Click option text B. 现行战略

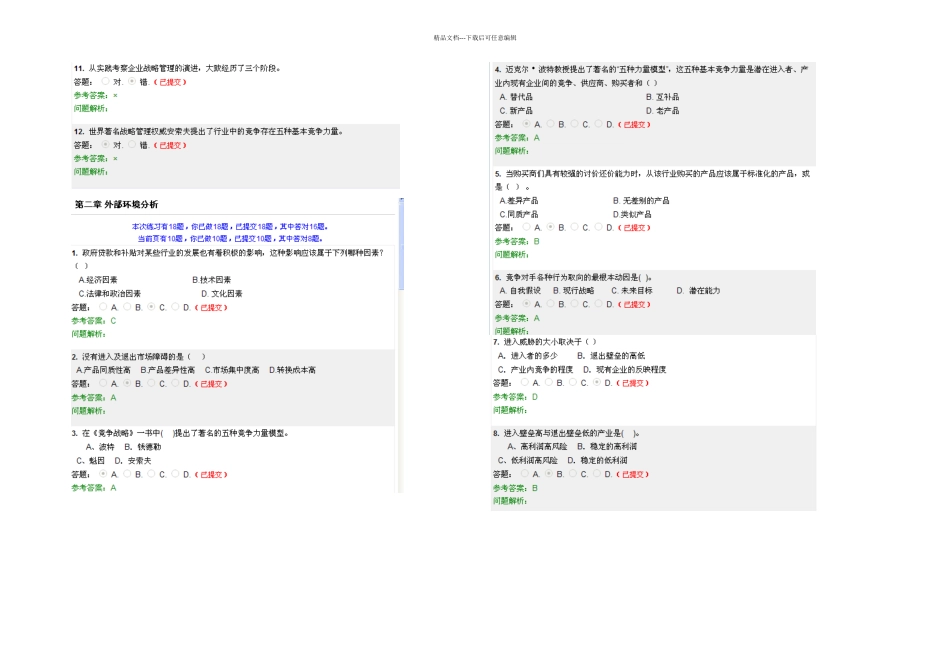click(x=573, y=291)
